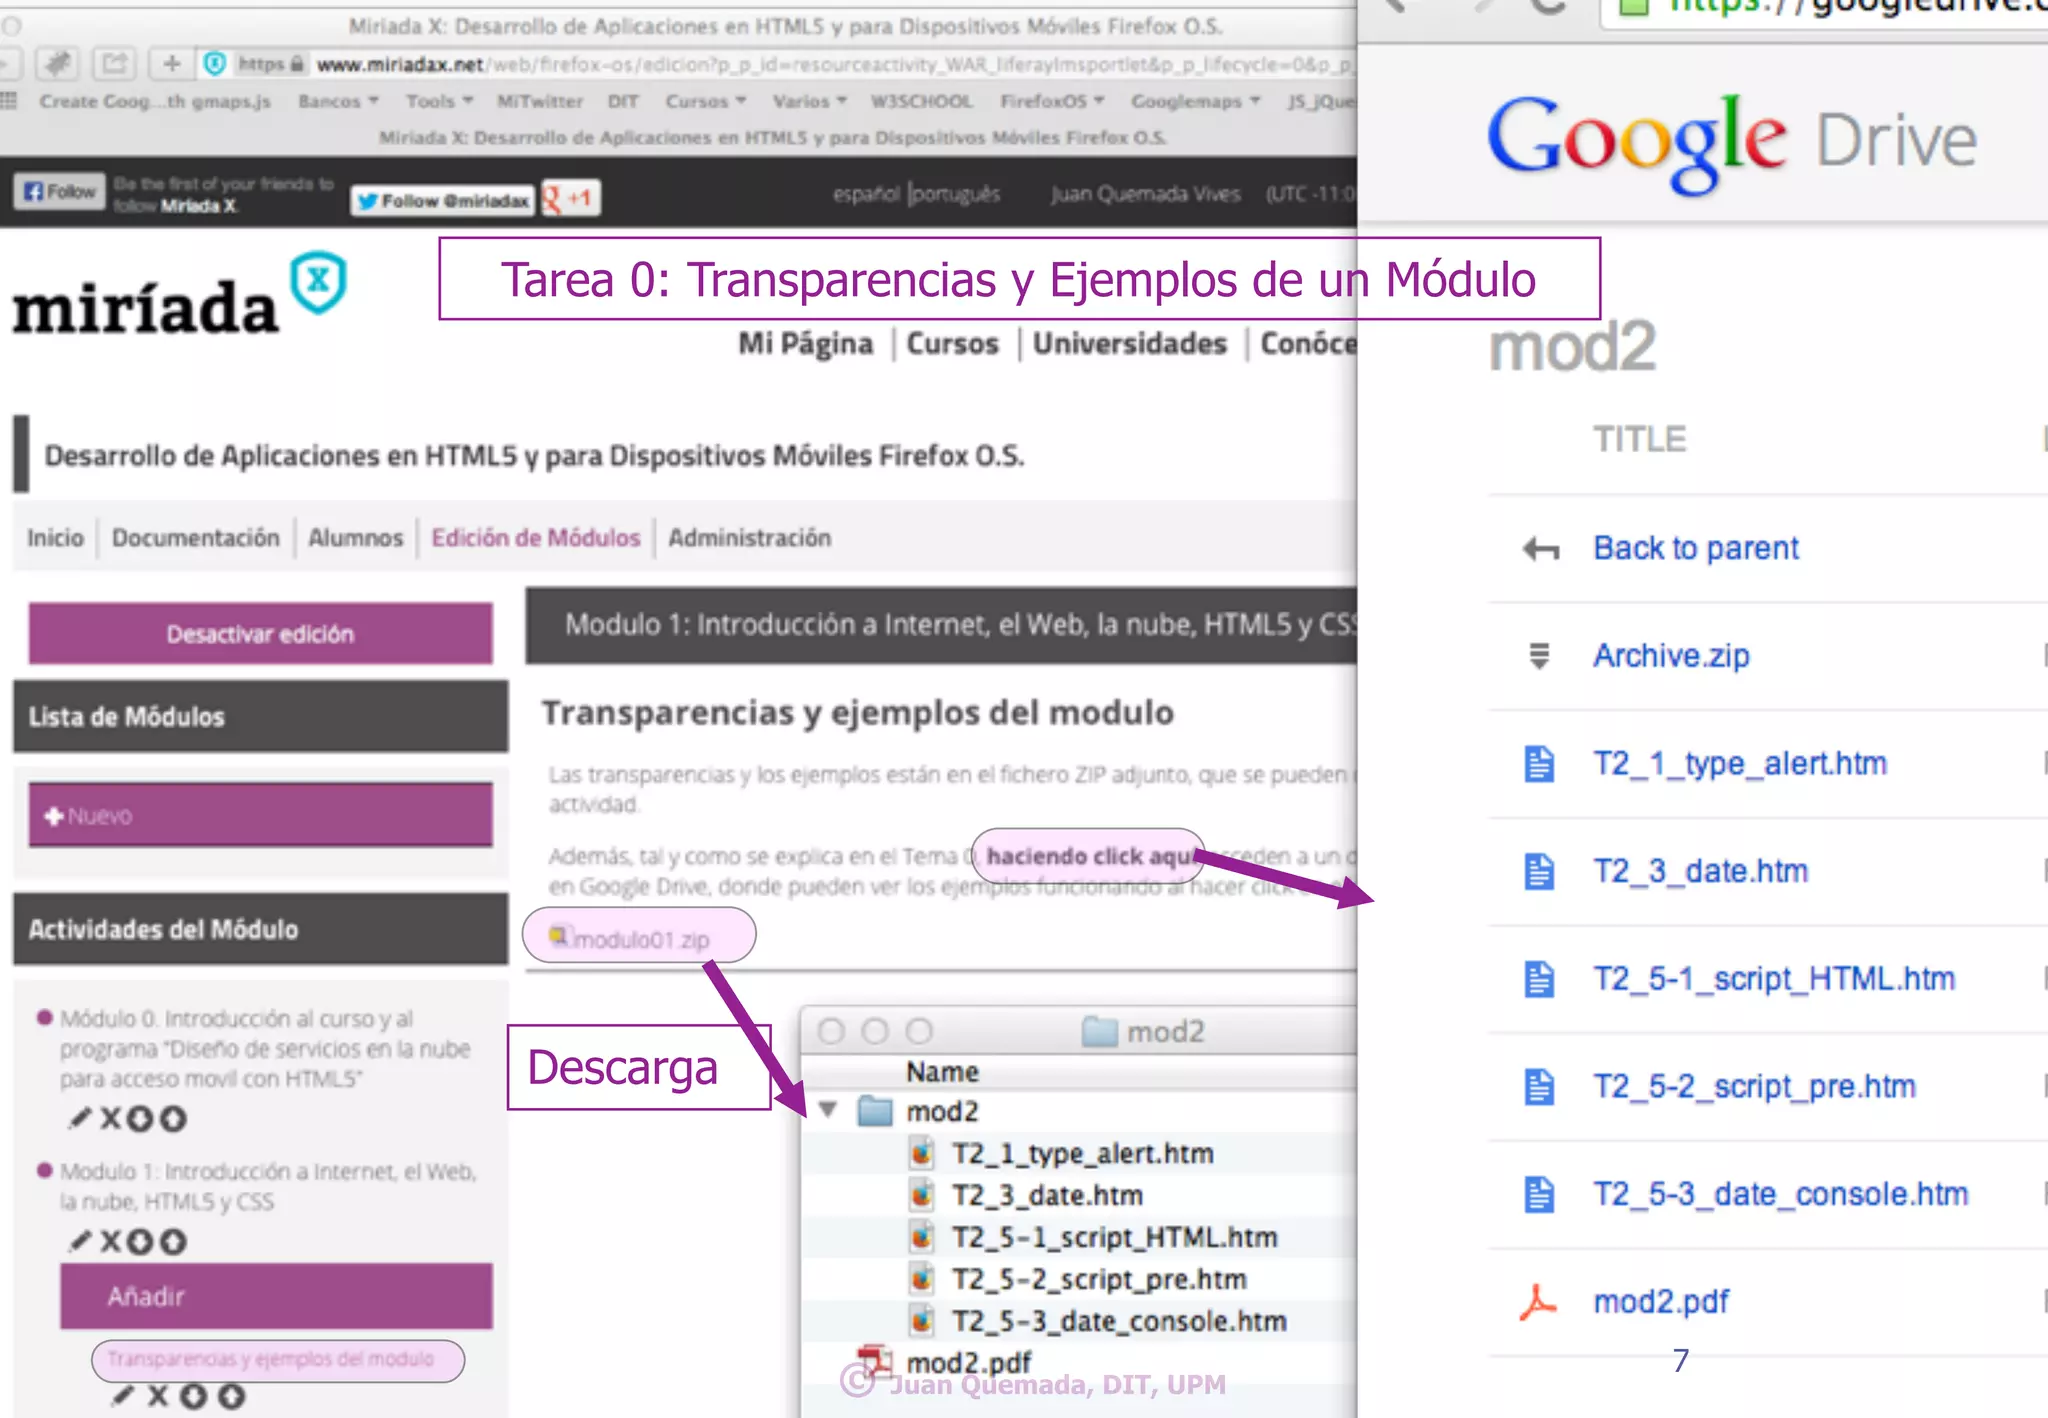Move Modulo 1 up with the up-arrow icon
2048x1418 pixels.
pyautogui.click(x=174, y=1241)
